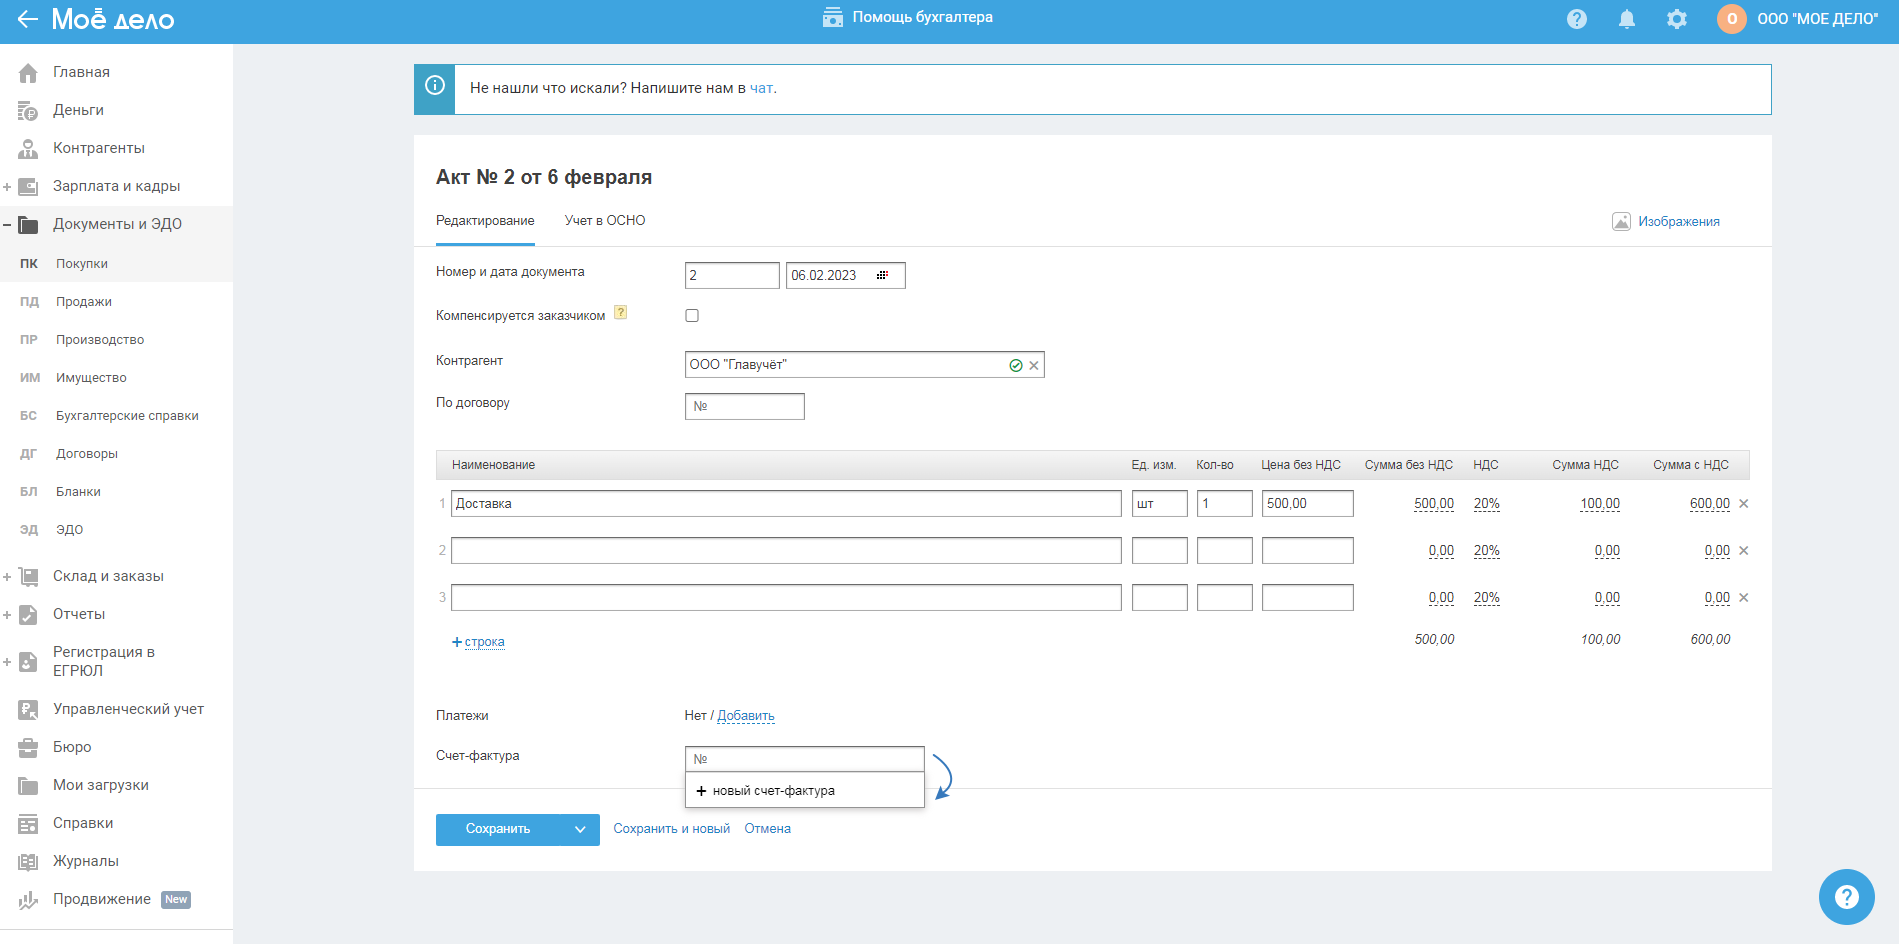Expand the Зарплата и кадры section
This screenshot has height=944, width=1899.
click(x=7, y=187)
